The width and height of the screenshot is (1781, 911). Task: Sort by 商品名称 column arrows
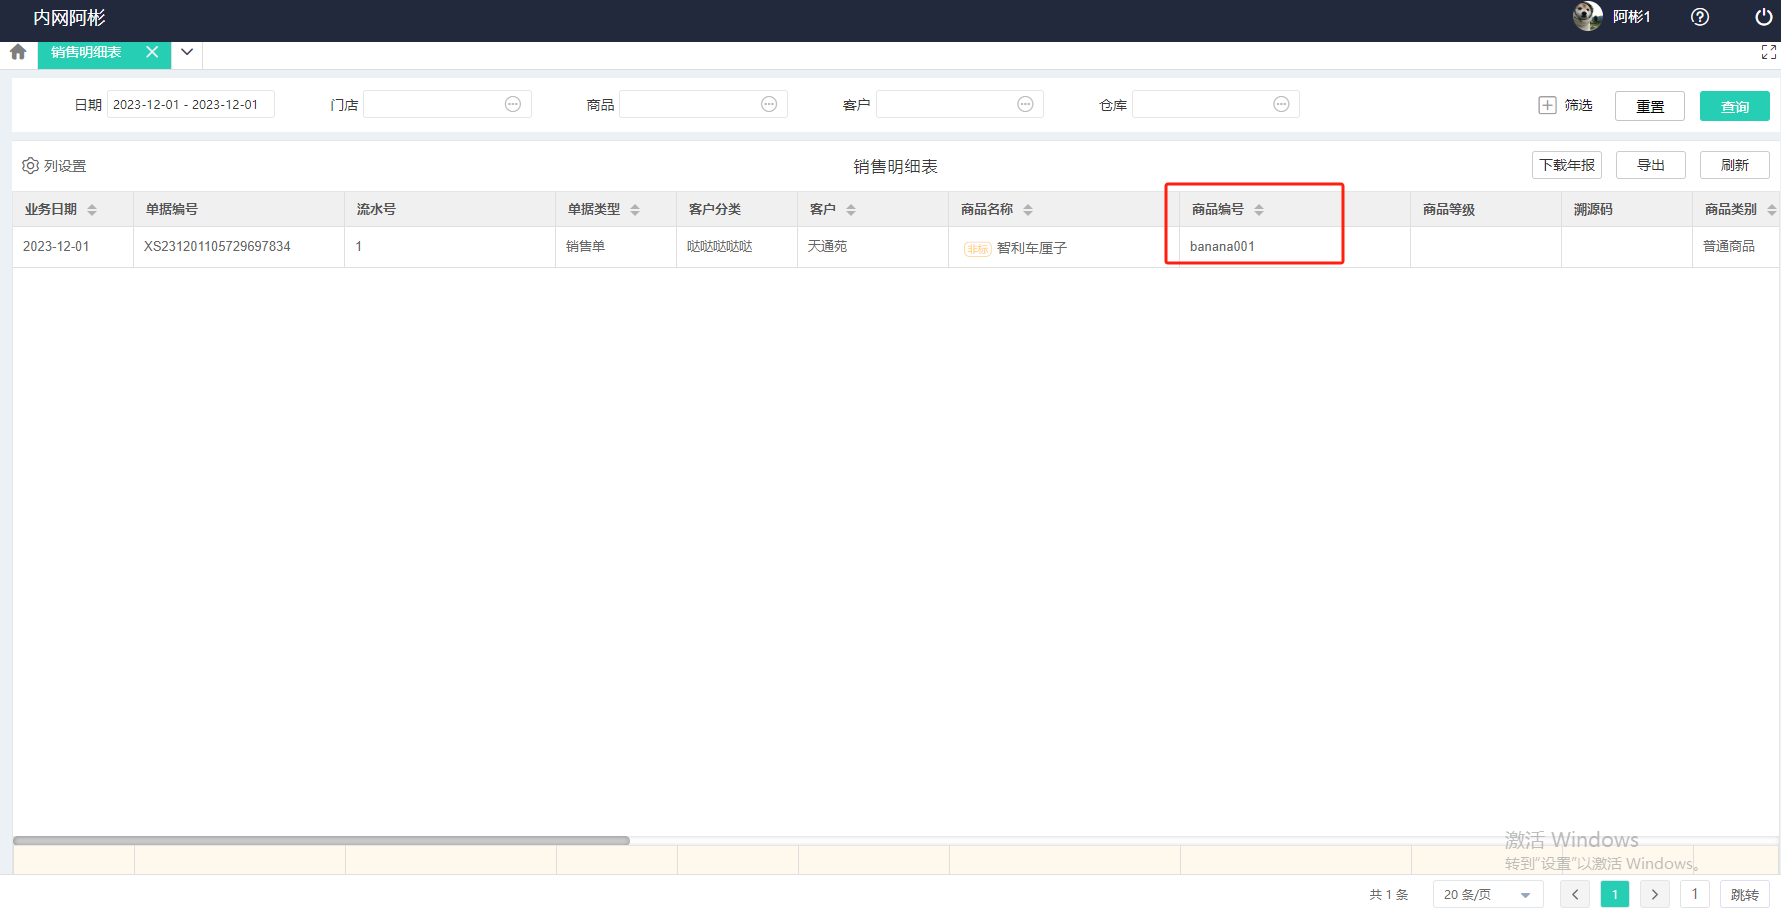tap(1028, 210)
